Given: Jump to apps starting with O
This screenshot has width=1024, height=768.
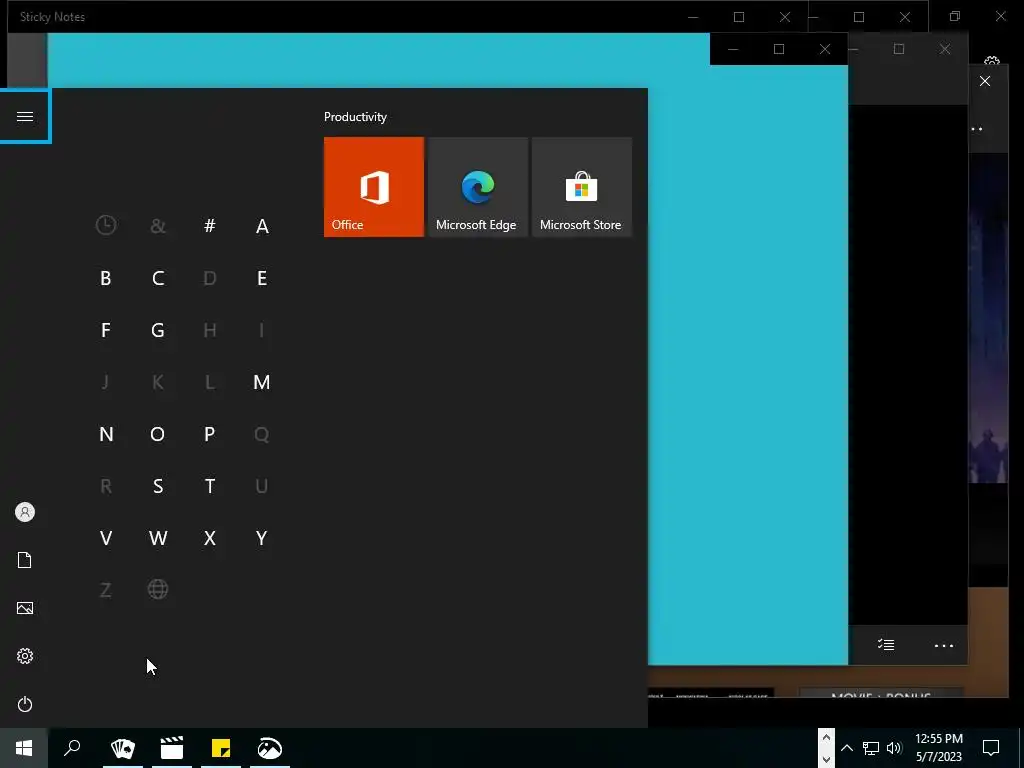Looking at the screenshot, I should tap(158, 434).
